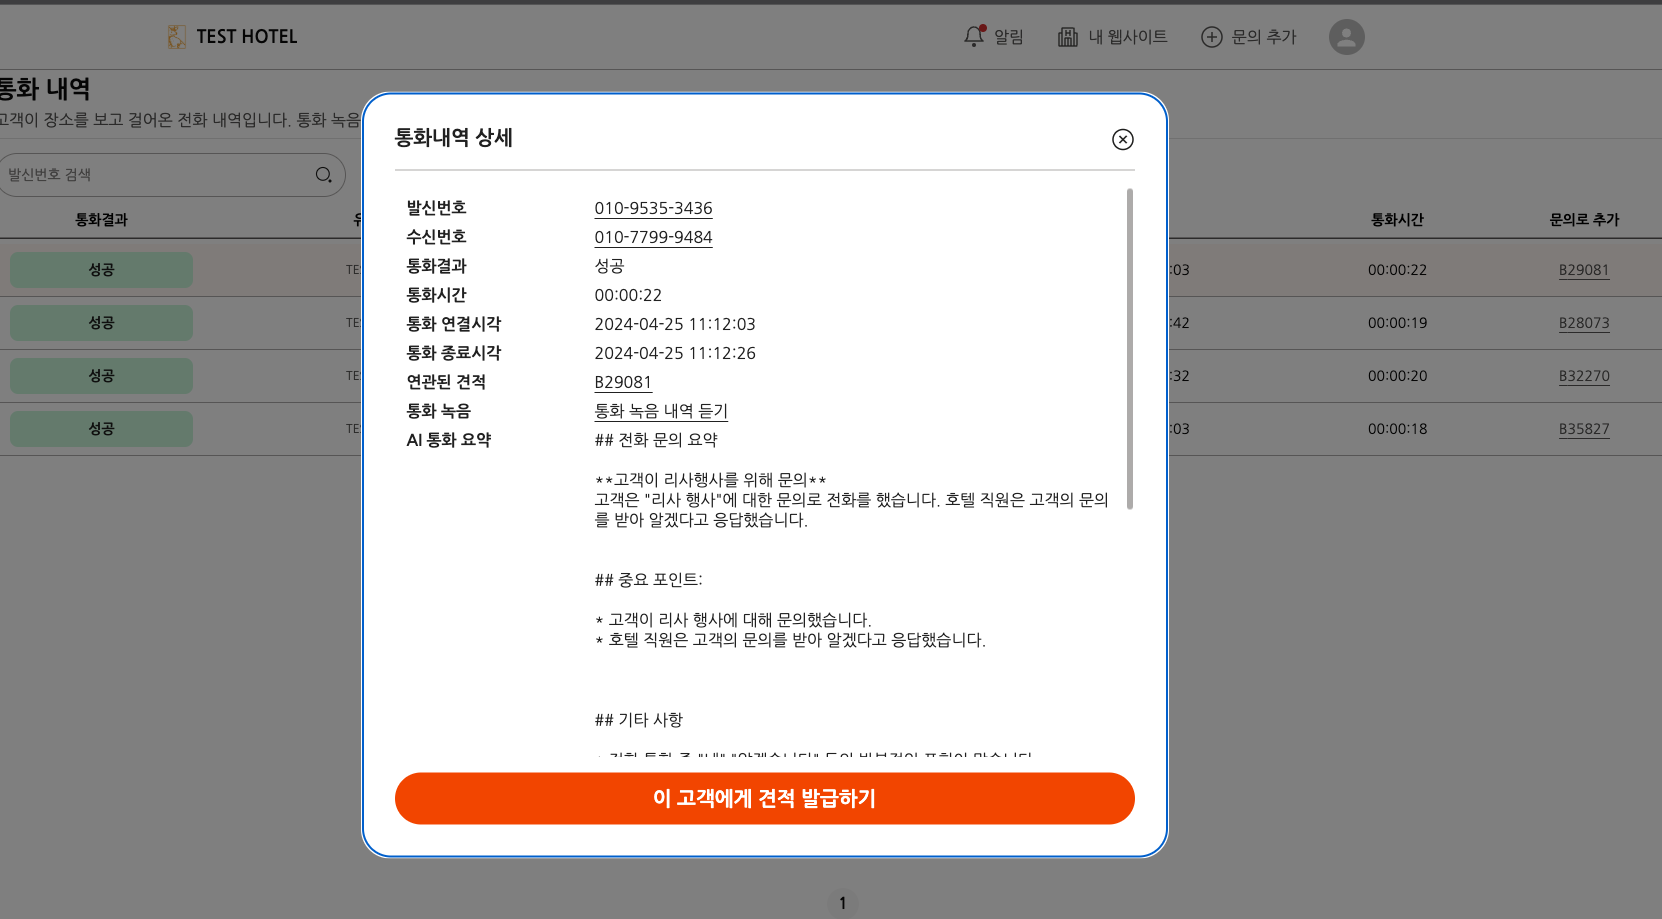Viewport: 1662px width, 919px height.
Task: Open inquiry B35827 in the table
Action: [x=1583, y=429]
